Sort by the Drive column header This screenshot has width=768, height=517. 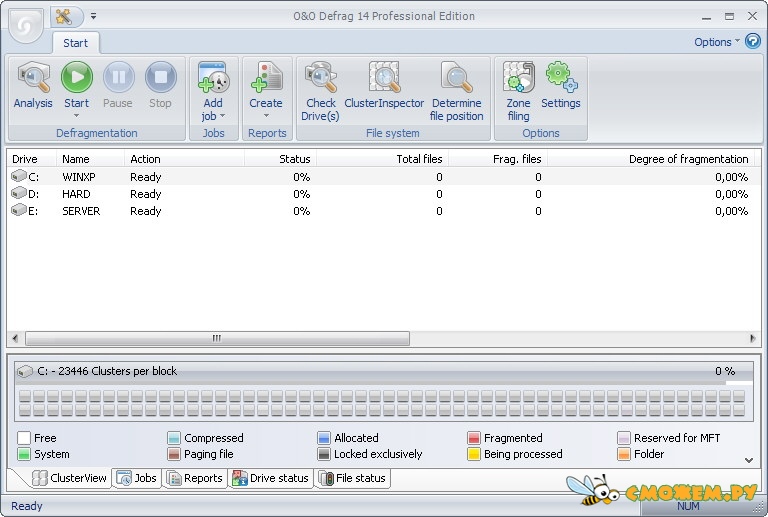pyautogui.click(x=32, y=159)
